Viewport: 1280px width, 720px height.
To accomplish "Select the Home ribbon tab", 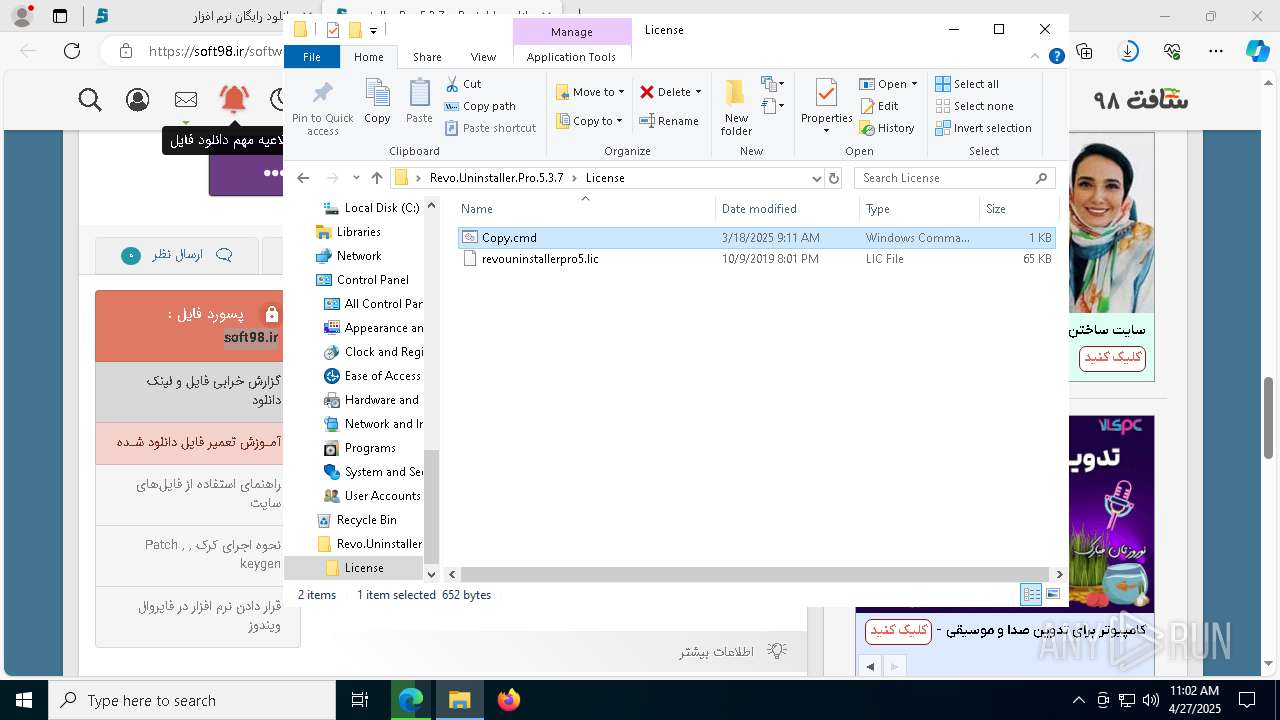I will coord(368,57).
